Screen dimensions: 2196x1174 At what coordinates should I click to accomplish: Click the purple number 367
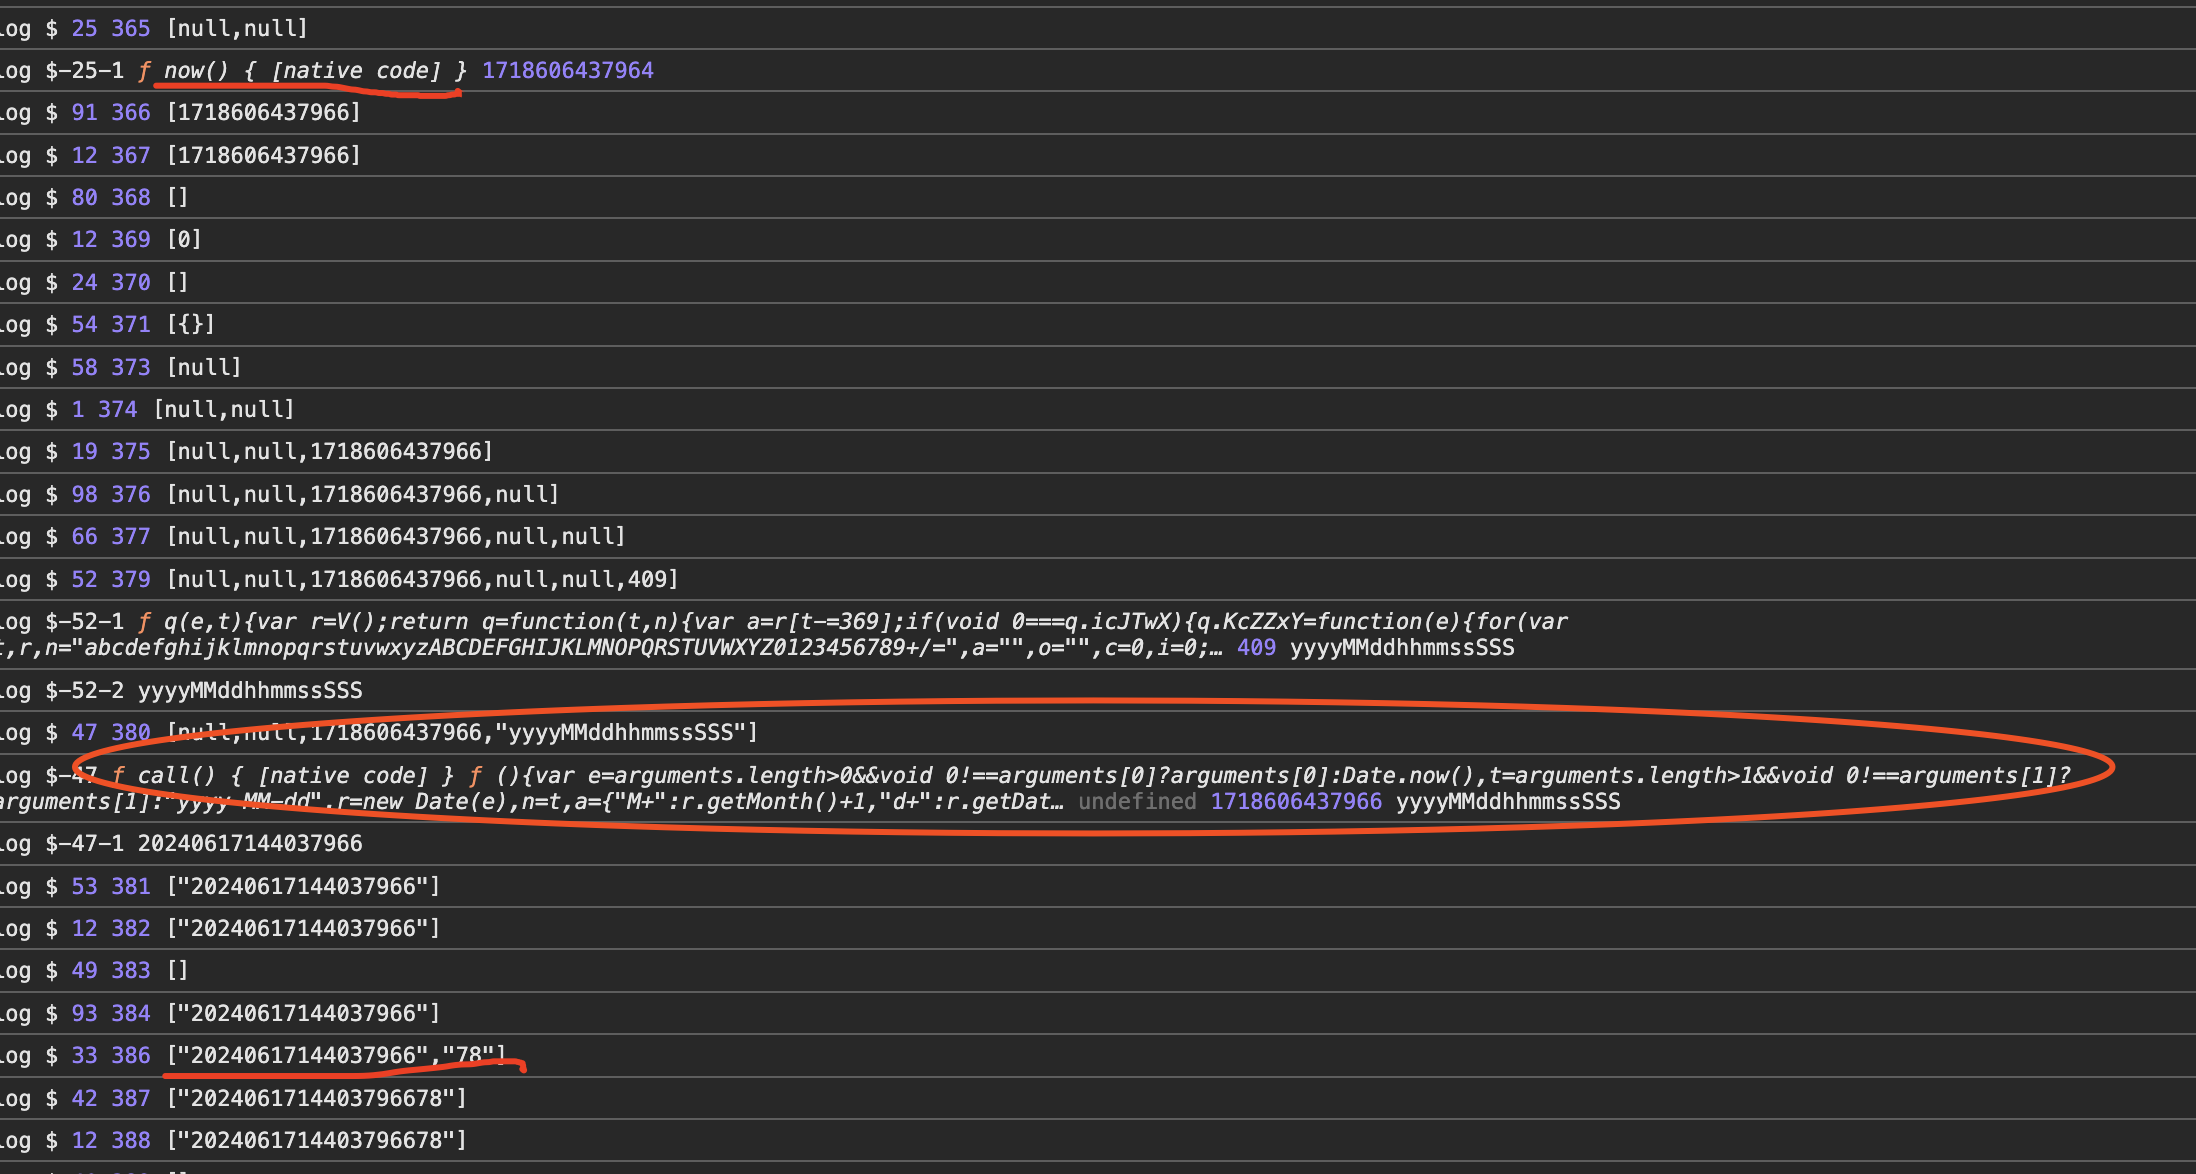click(x=130, y=156)
